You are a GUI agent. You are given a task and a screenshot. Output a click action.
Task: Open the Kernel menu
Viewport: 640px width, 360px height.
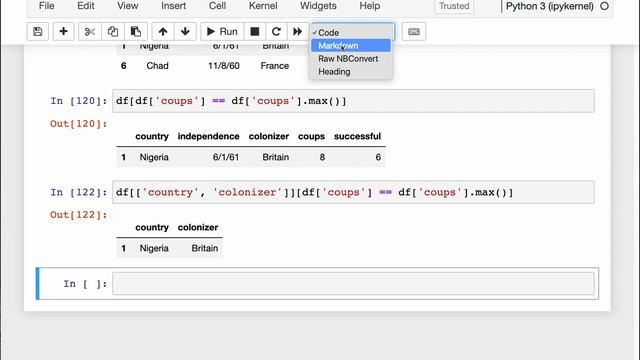[263, 6]
